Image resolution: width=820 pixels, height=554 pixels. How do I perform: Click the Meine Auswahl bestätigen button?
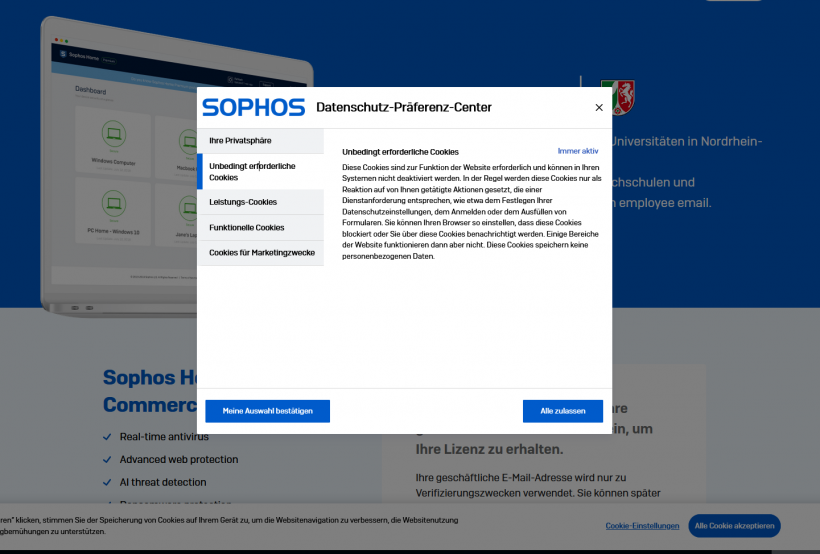click(x=267, y=411)
